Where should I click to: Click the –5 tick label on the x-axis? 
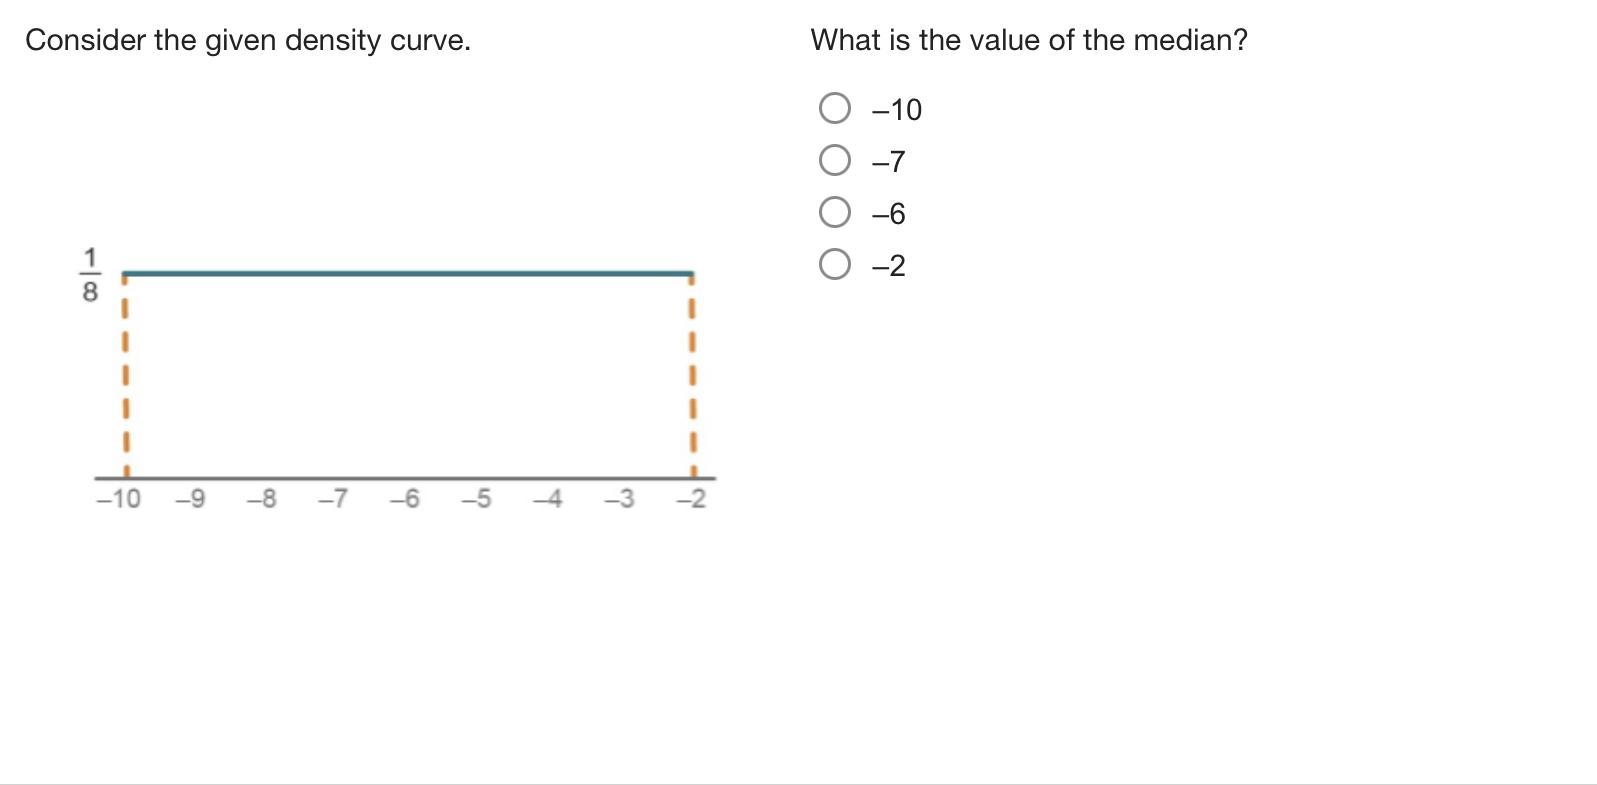[477, 498]
